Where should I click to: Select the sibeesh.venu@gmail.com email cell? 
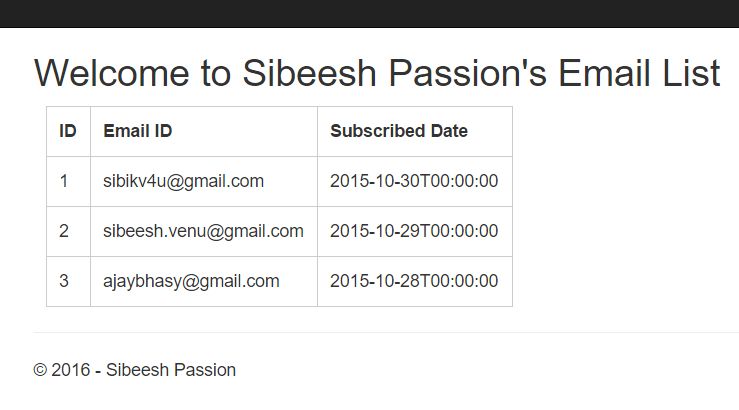coord(203,231)
